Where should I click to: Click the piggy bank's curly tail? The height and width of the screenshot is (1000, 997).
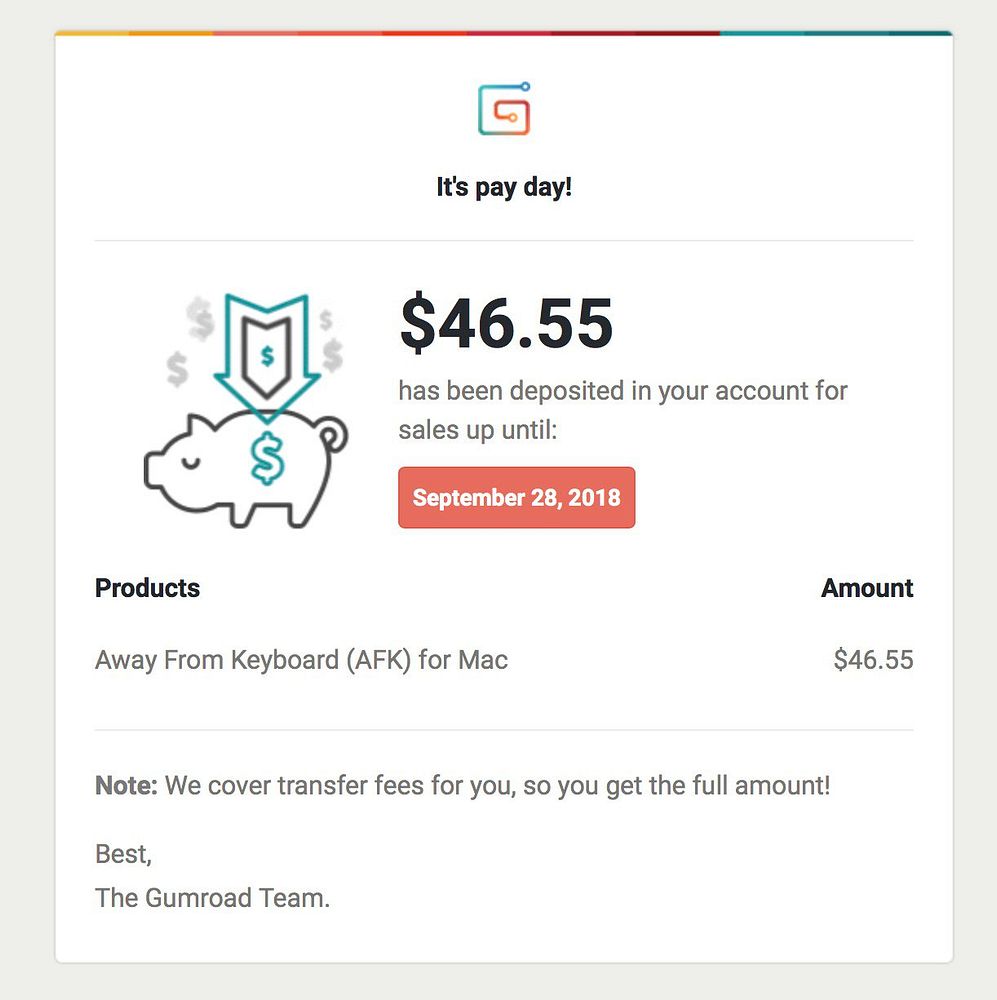coord(332,435)
